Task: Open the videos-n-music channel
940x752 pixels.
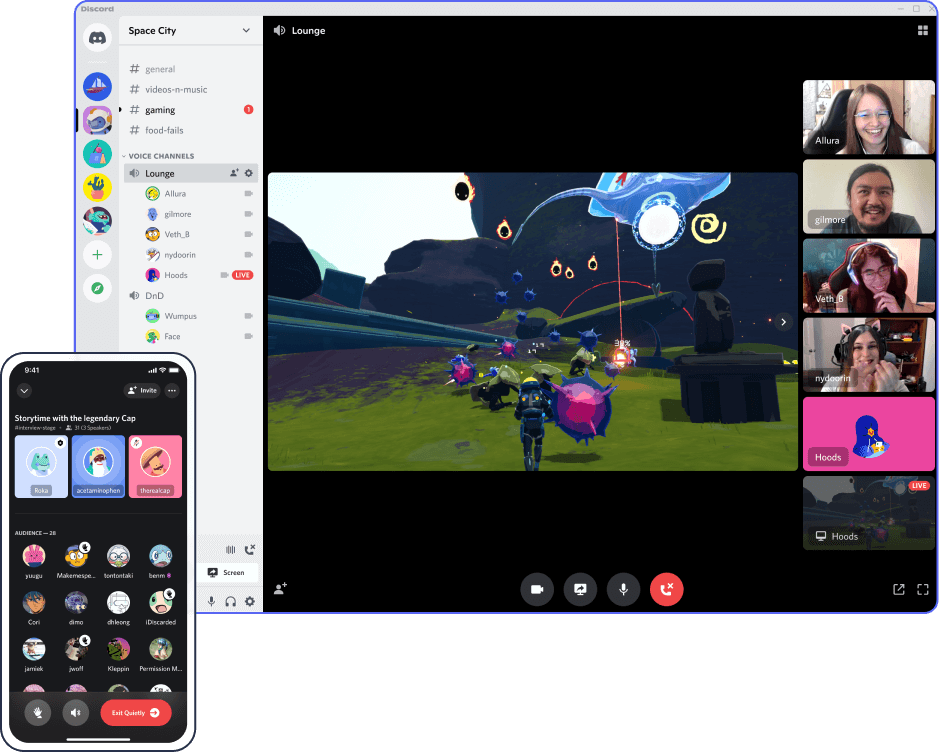Action: click(176, 90)
